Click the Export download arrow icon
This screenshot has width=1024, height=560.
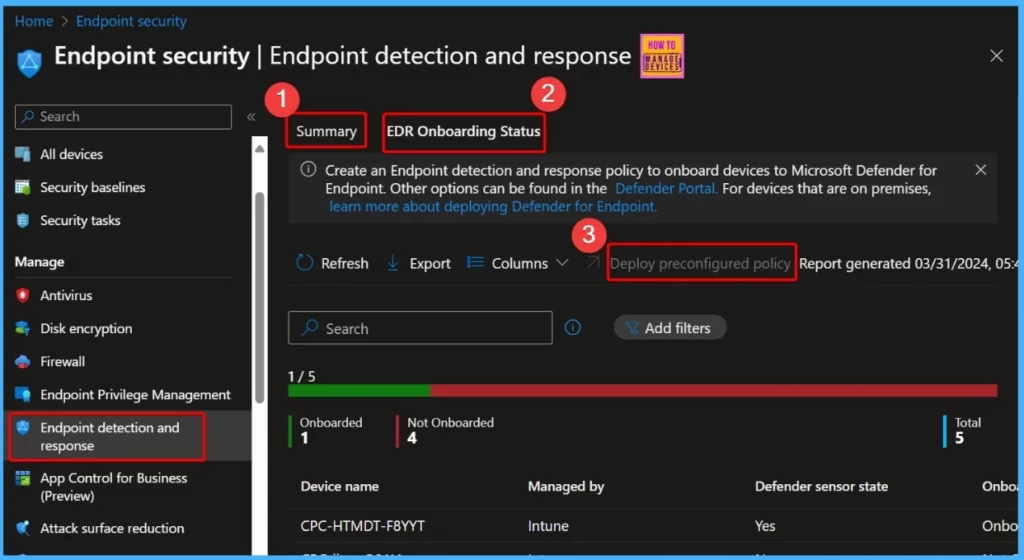coord(393,263)
